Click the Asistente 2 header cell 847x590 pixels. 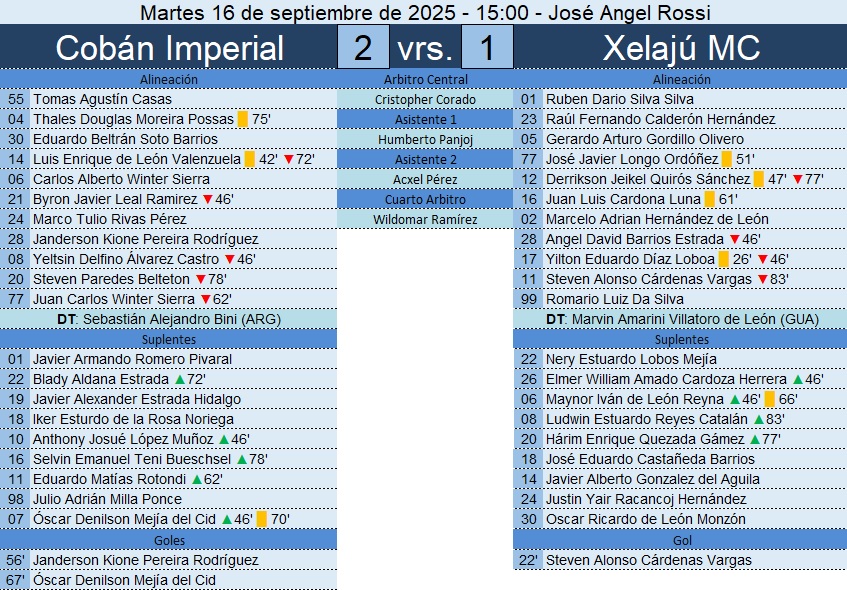coord(425,159)
